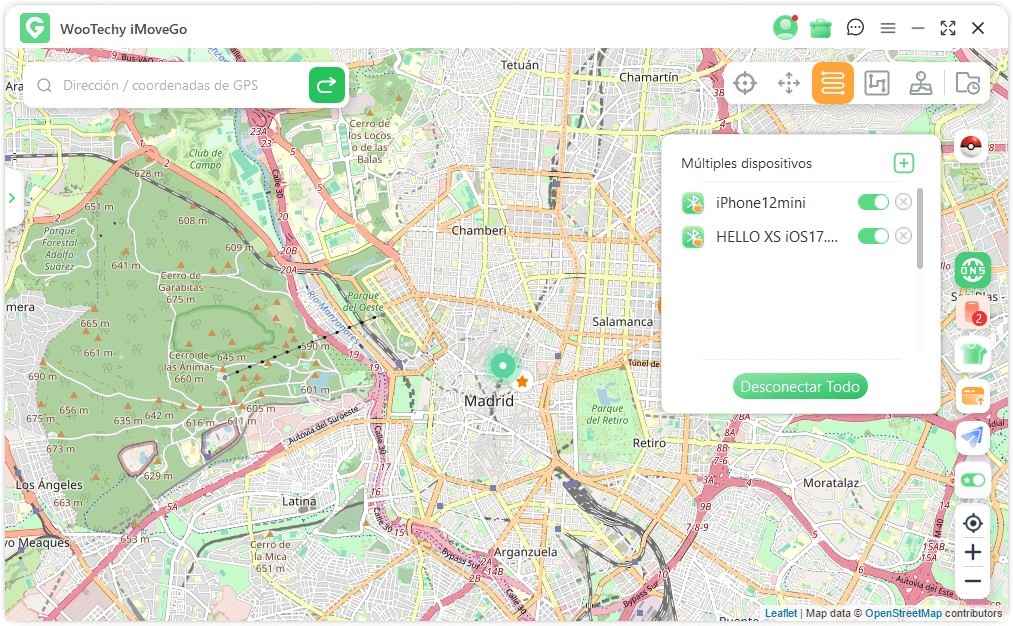Select the multi-spot route mode icon
Screen dimensions: 1013x626
tap(876, 84)
